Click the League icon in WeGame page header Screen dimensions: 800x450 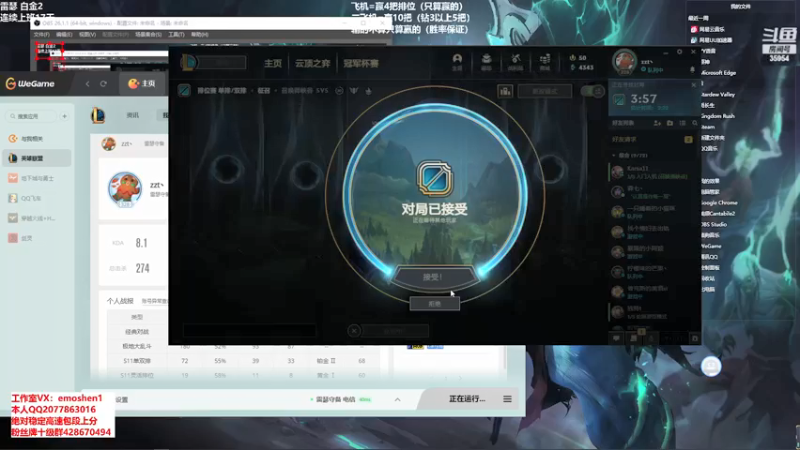coord(98,115)
